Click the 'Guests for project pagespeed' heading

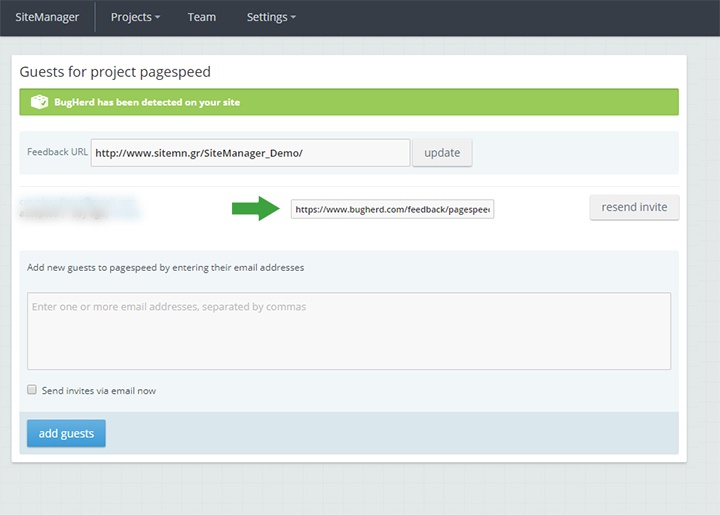pyautogui.click(x=115, y=72)
